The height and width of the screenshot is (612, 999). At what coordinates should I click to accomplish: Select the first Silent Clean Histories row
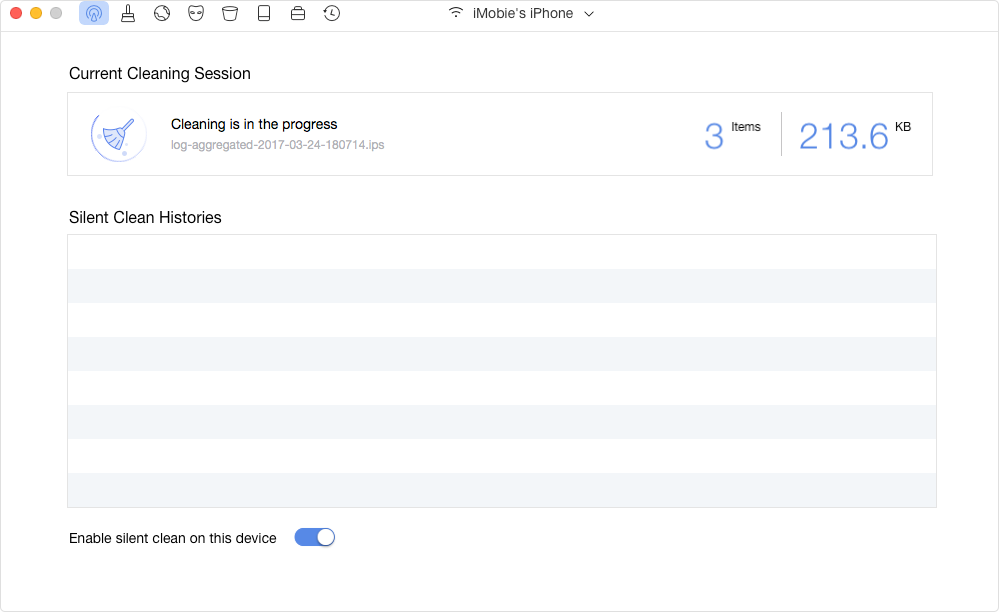(501, 252)
